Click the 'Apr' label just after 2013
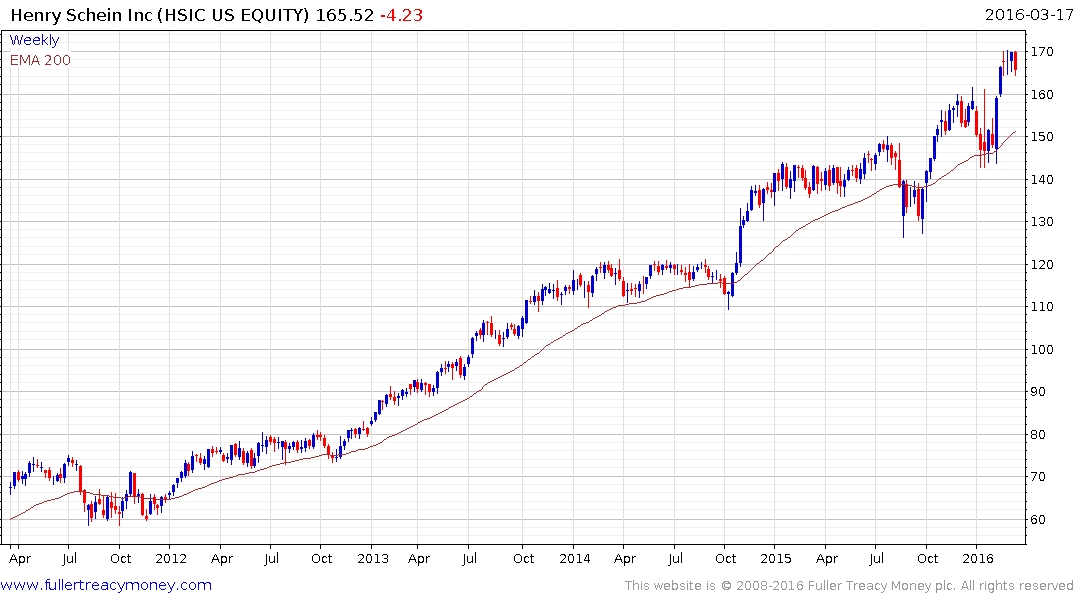1075x600 pixels. tap(419, 558)
